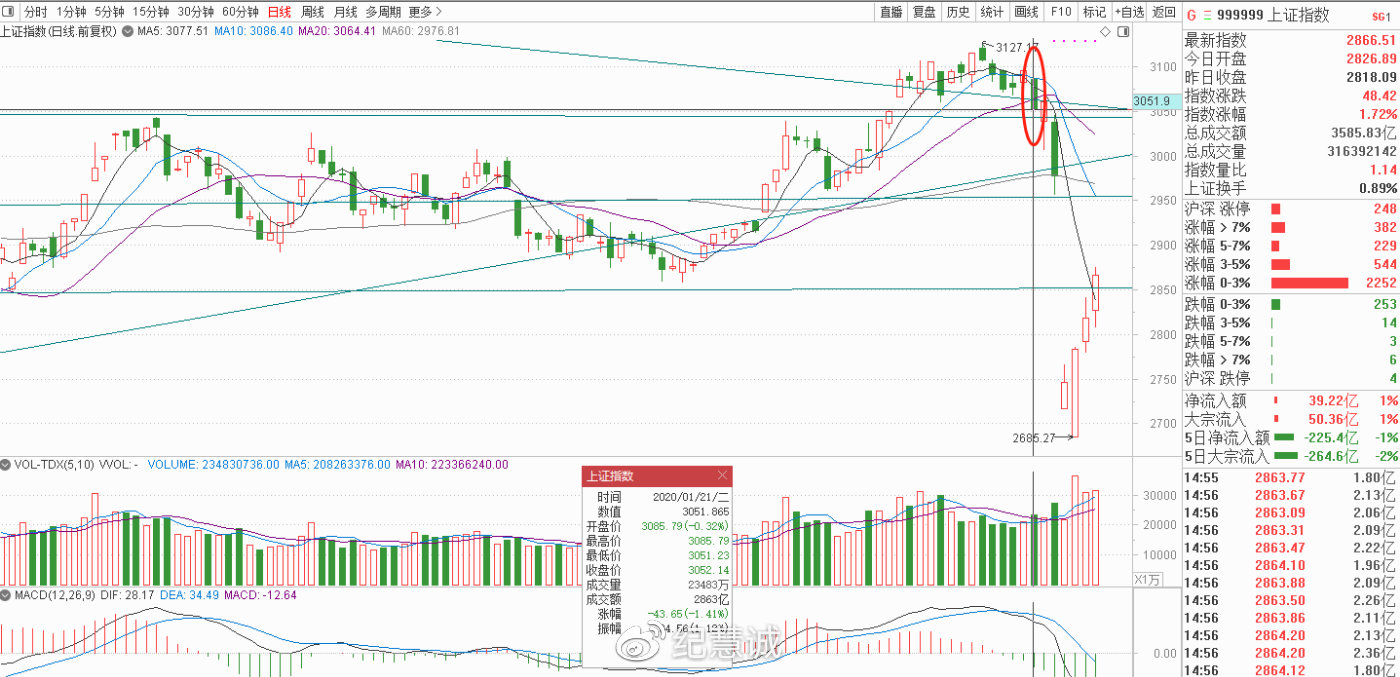The image size is (1400, 677).
Task: Close the 上证指数 data popup
Action: pos(723,476)
